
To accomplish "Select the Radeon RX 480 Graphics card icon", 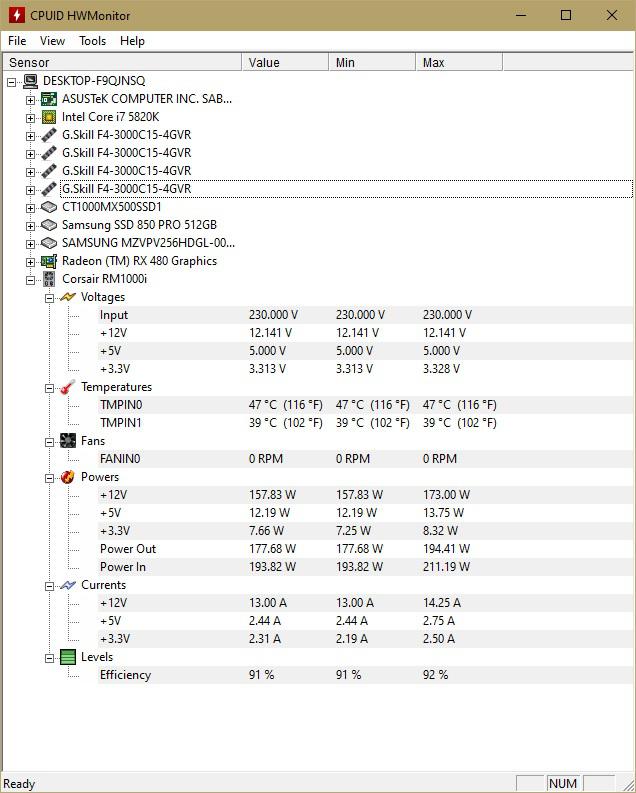I will 49,261.
